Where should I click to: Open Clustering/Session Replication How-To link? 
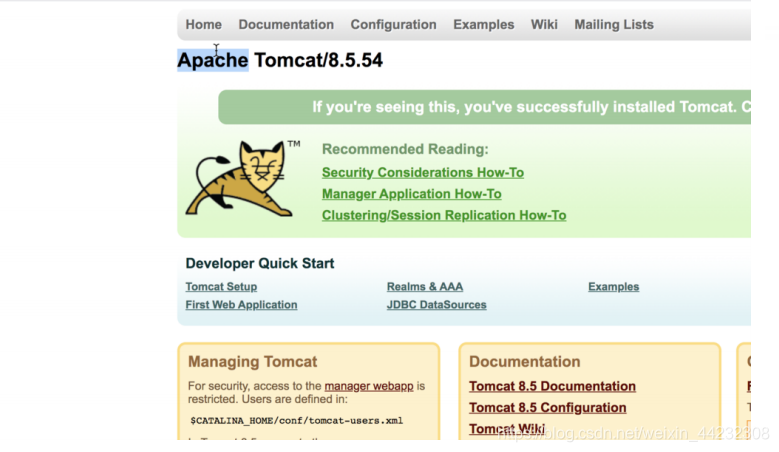click(444, 215)
